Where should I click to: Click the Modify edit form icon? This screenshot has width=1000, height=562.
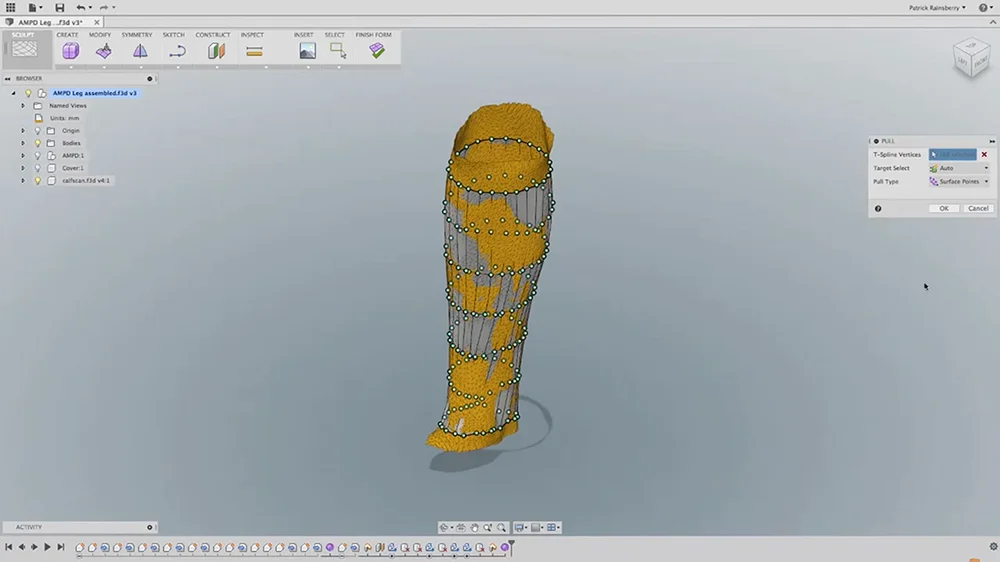(103, 51)
